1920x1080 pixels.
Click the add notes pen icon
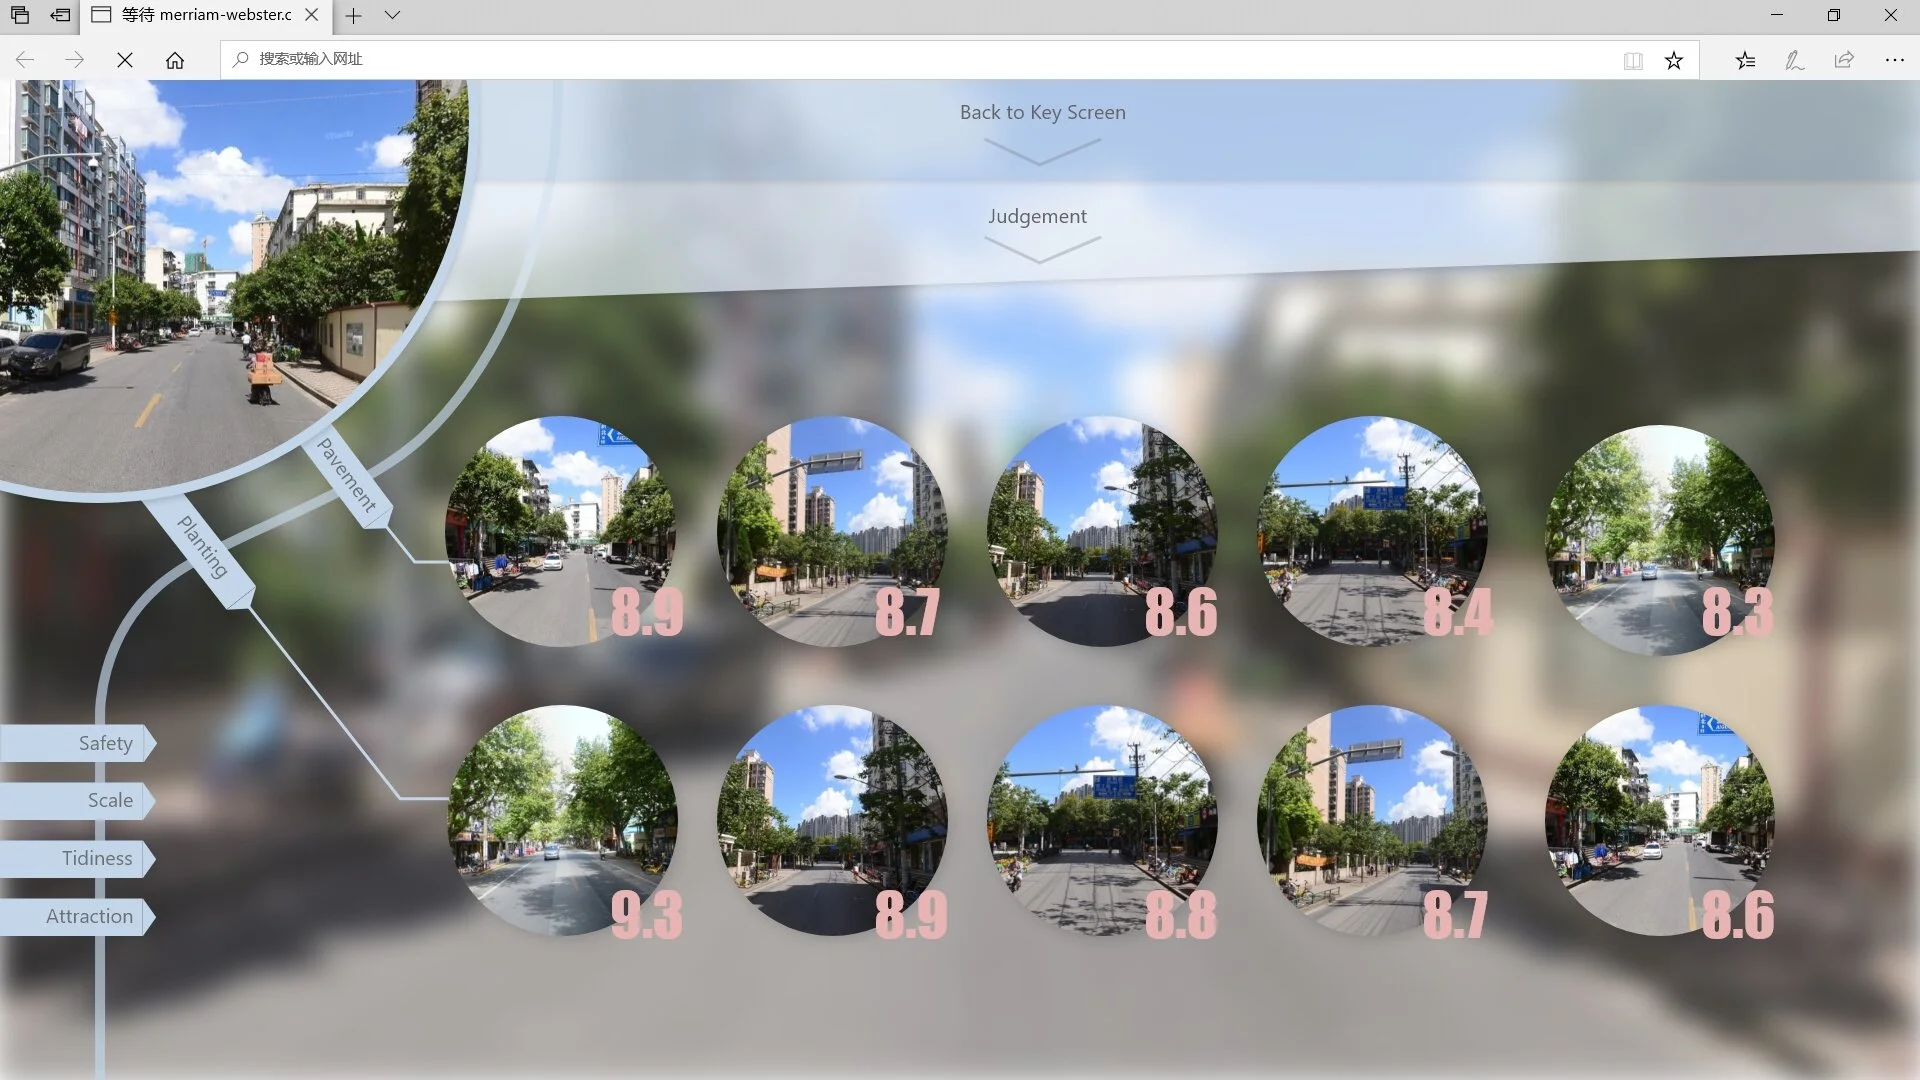[x=1795, y=60]
